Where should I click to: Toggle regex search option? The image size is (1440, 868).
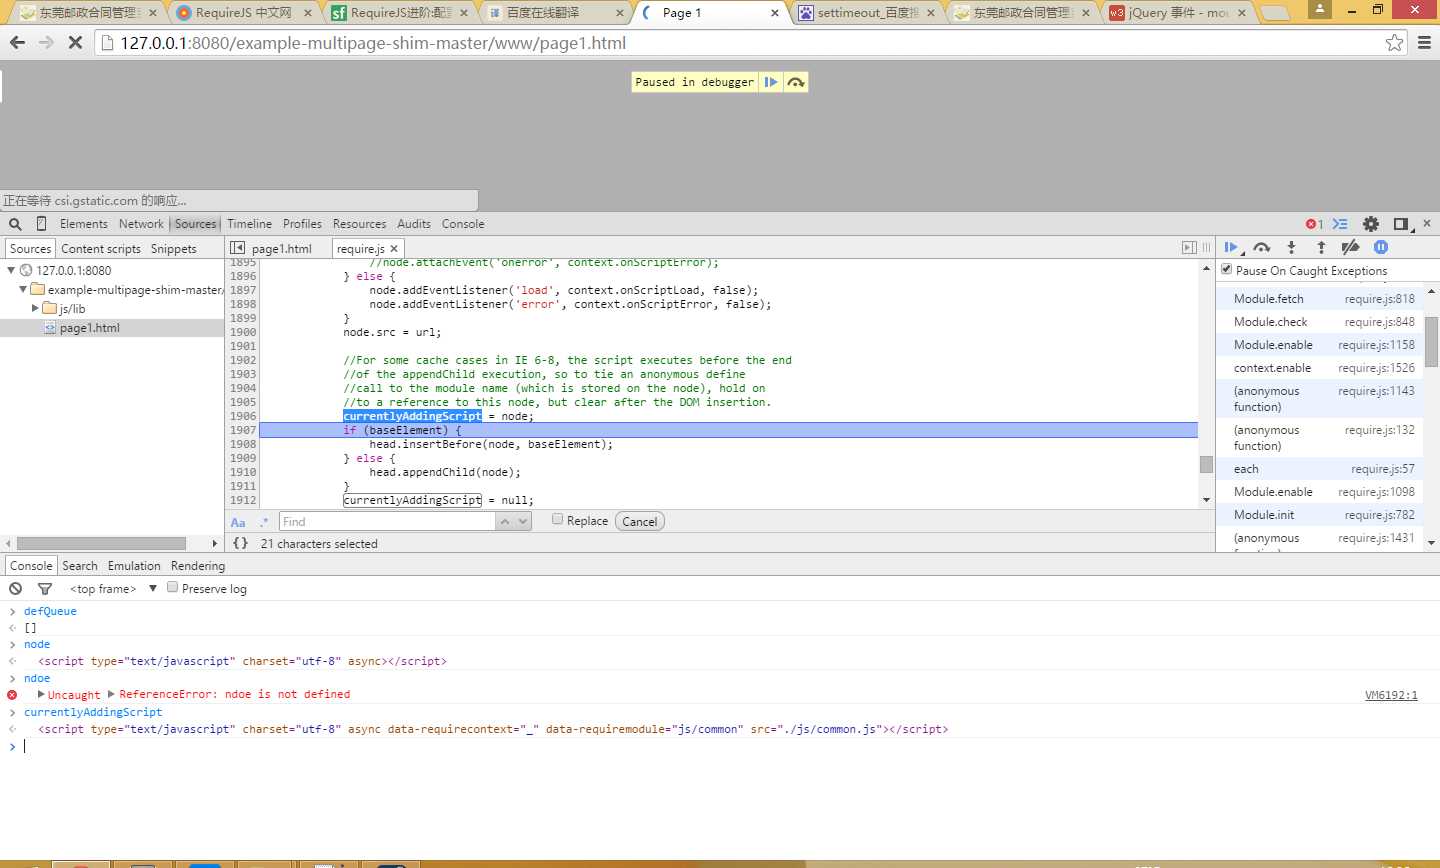coord(264,522)
